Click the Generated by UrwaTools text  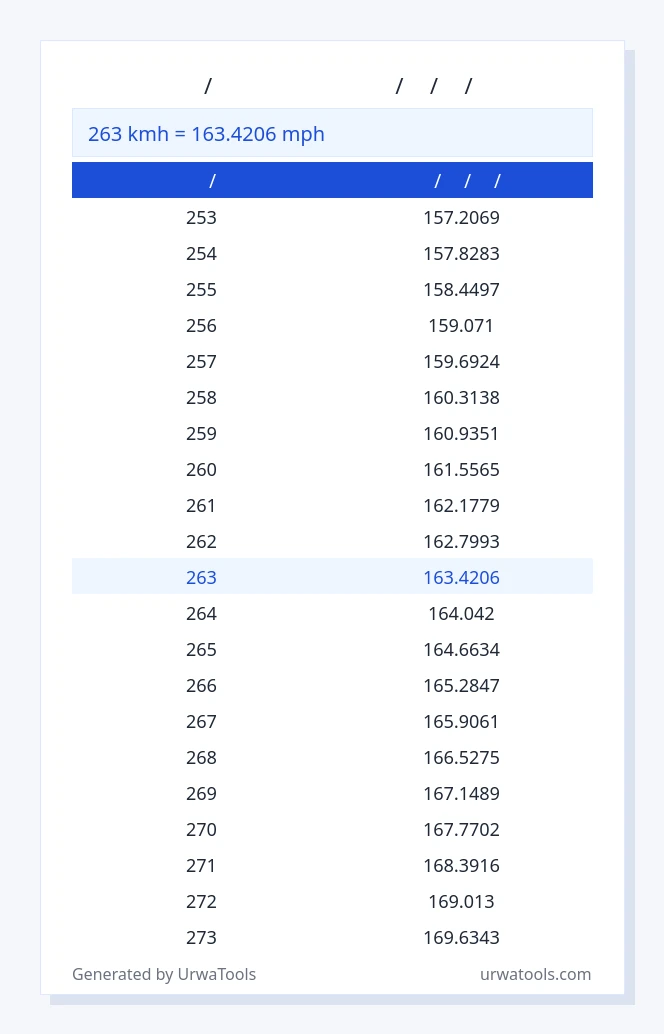(x=164, y=974)
